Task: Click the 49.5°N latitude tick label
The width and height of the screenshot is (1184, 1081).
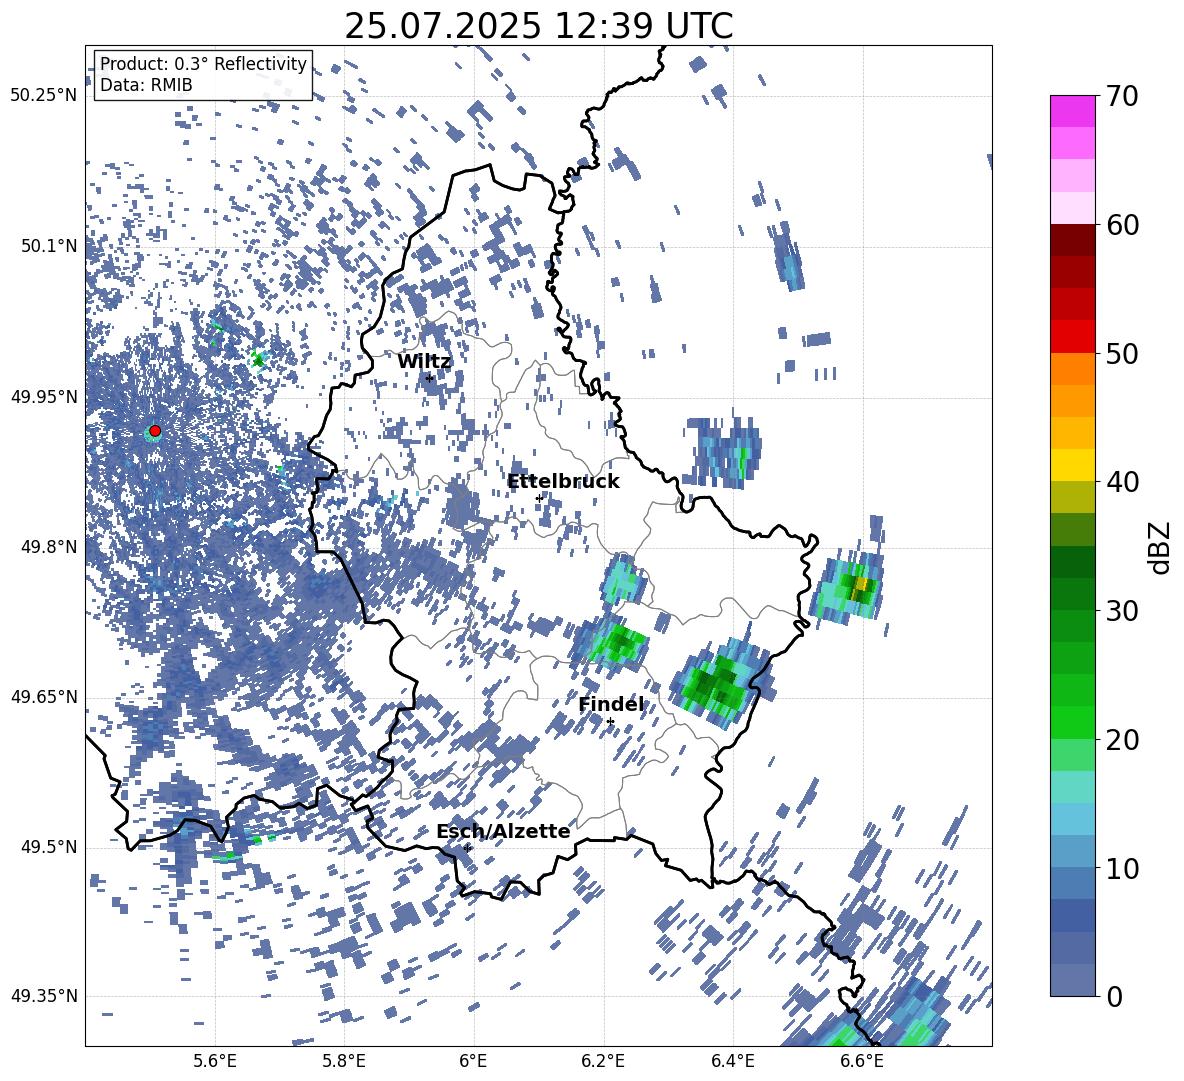Action: tap(50, 847)
